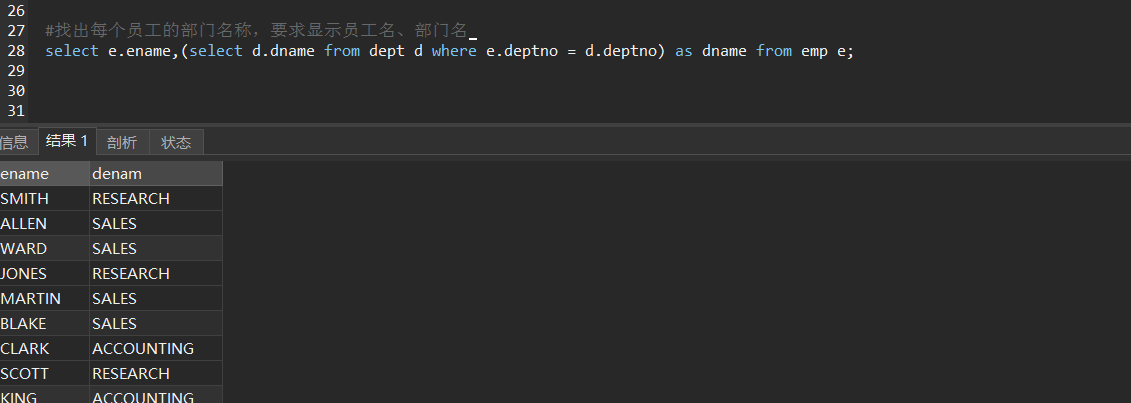
Task: Click ACCOUNTING in KING's row
Action: pos(156,396)
